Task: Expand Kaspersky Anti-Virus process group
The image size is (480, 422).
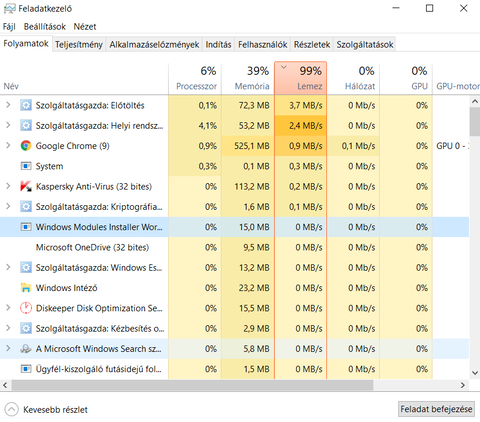Action: pyautogui.click(x=8, y=186)
